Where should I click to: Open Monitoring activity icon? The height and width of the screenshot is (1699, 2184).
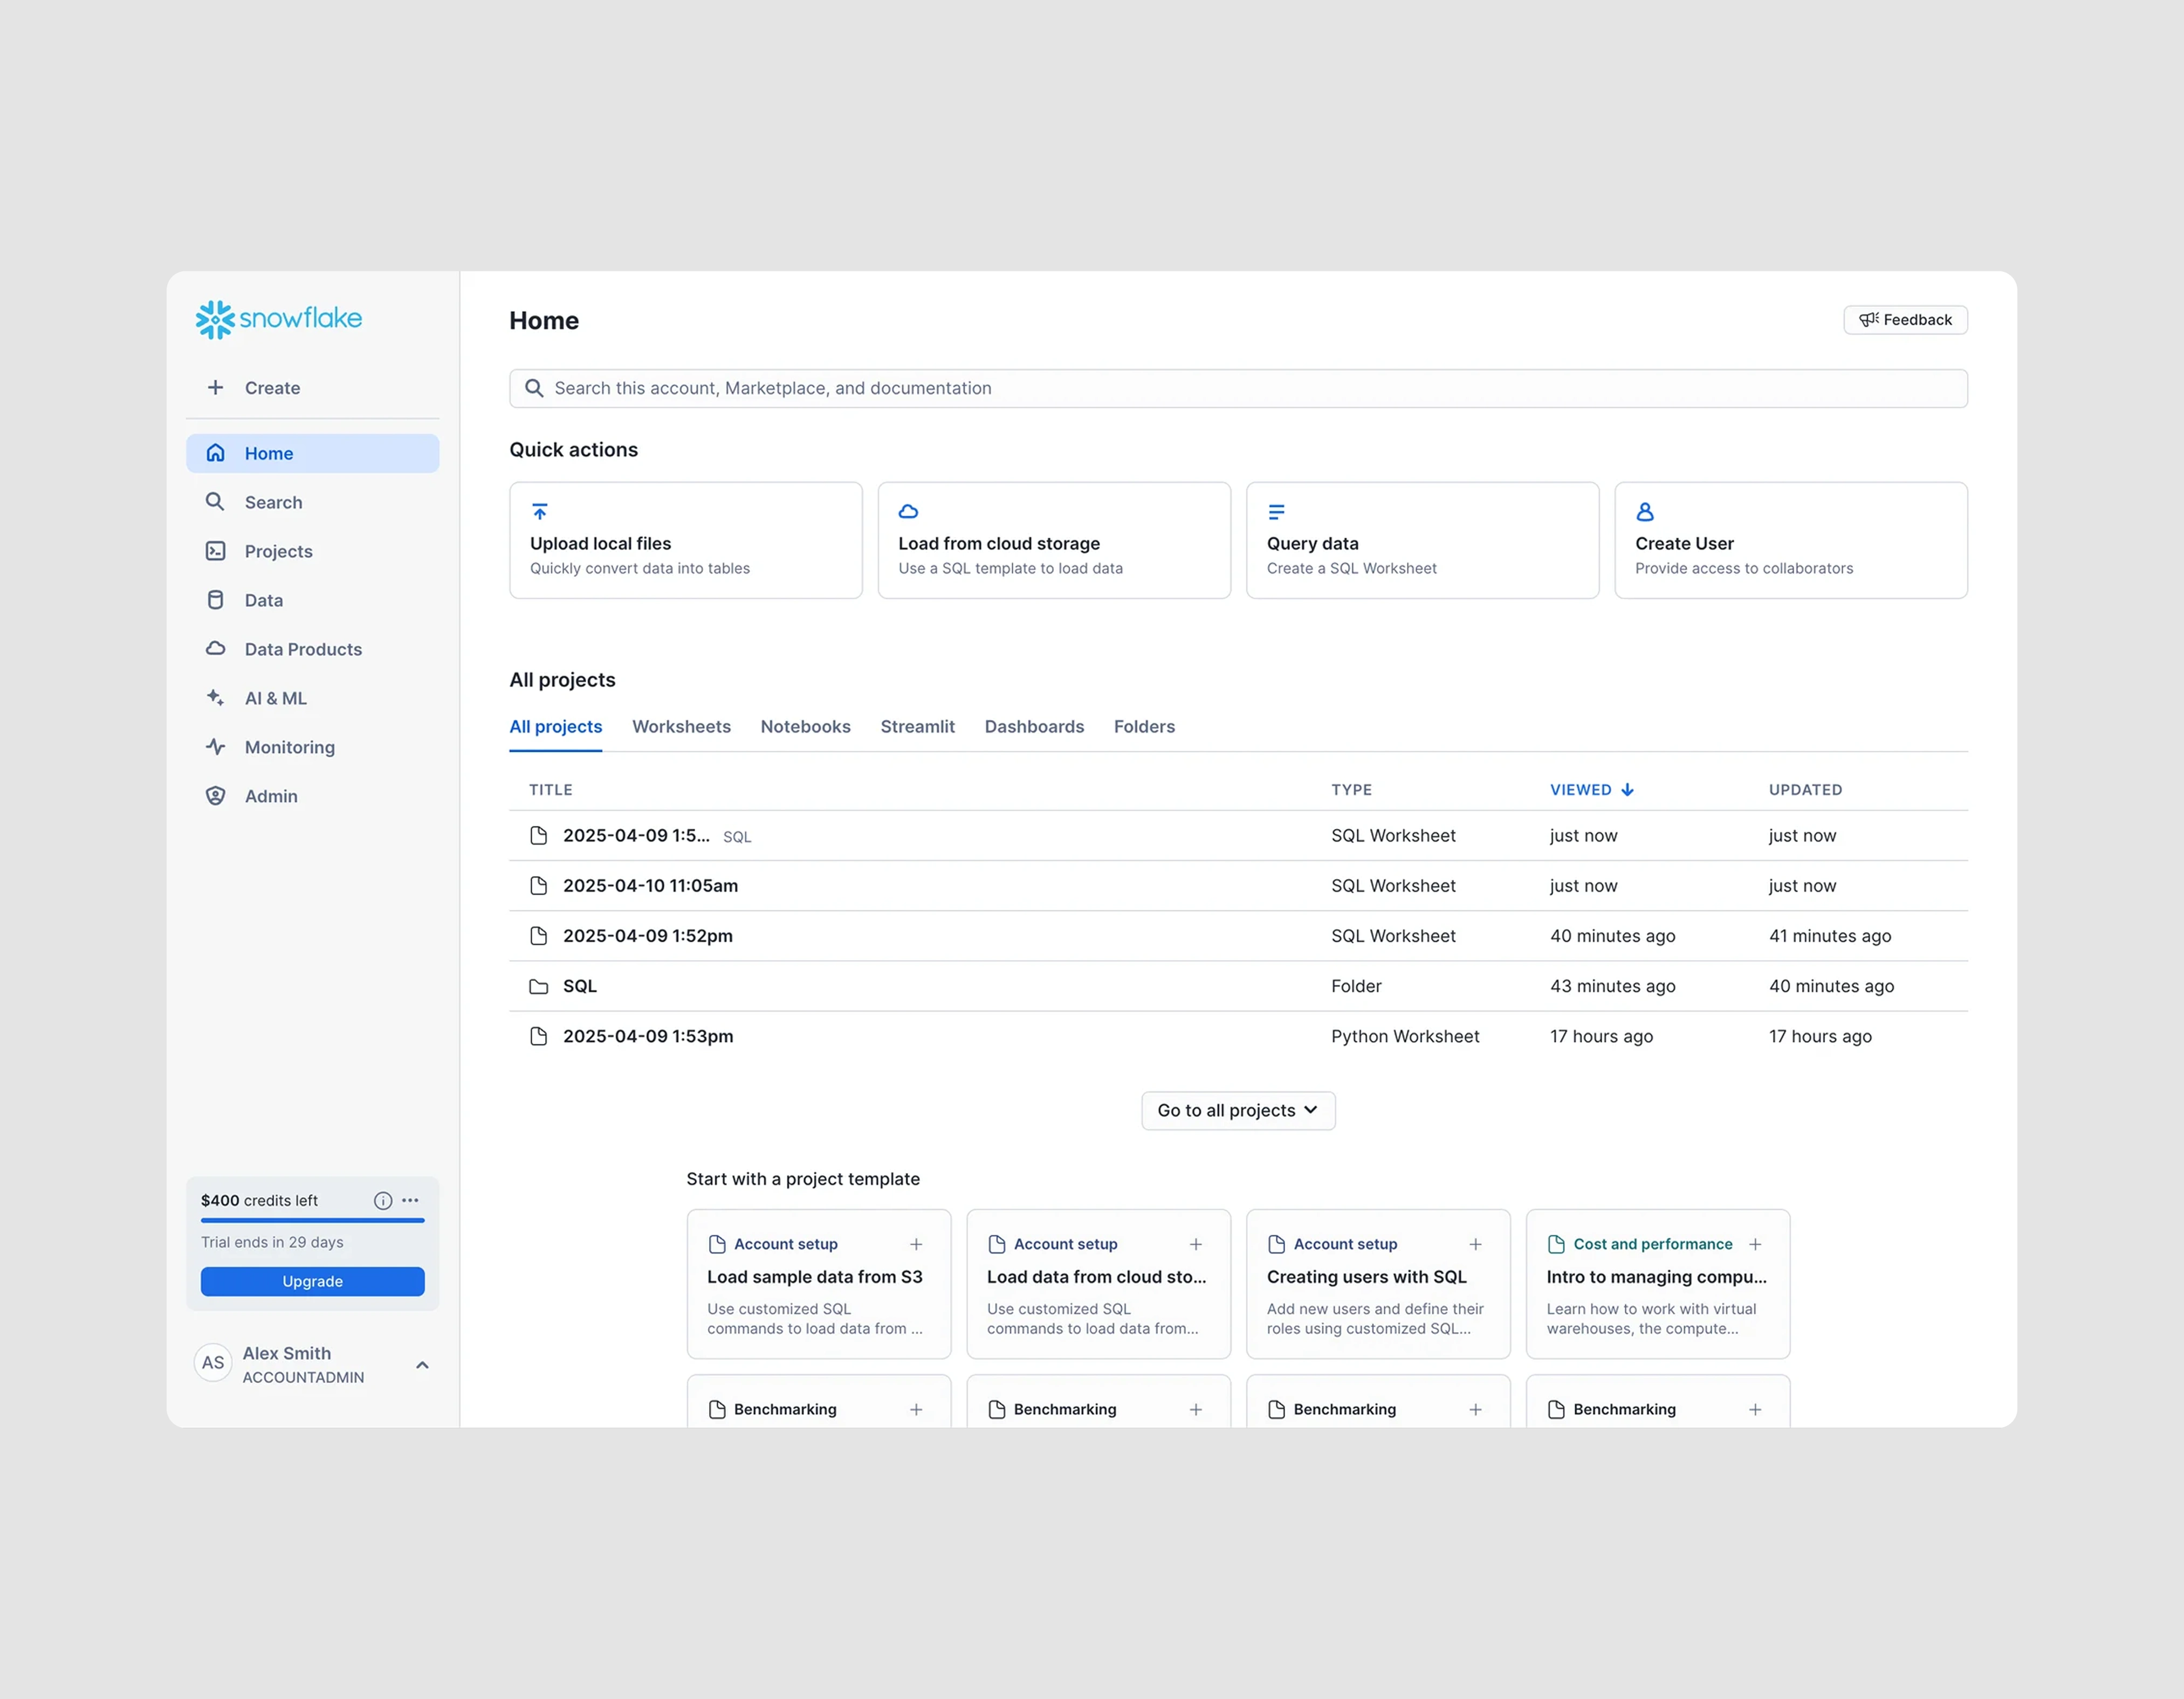pyautogui.click(x=215, y=747)
